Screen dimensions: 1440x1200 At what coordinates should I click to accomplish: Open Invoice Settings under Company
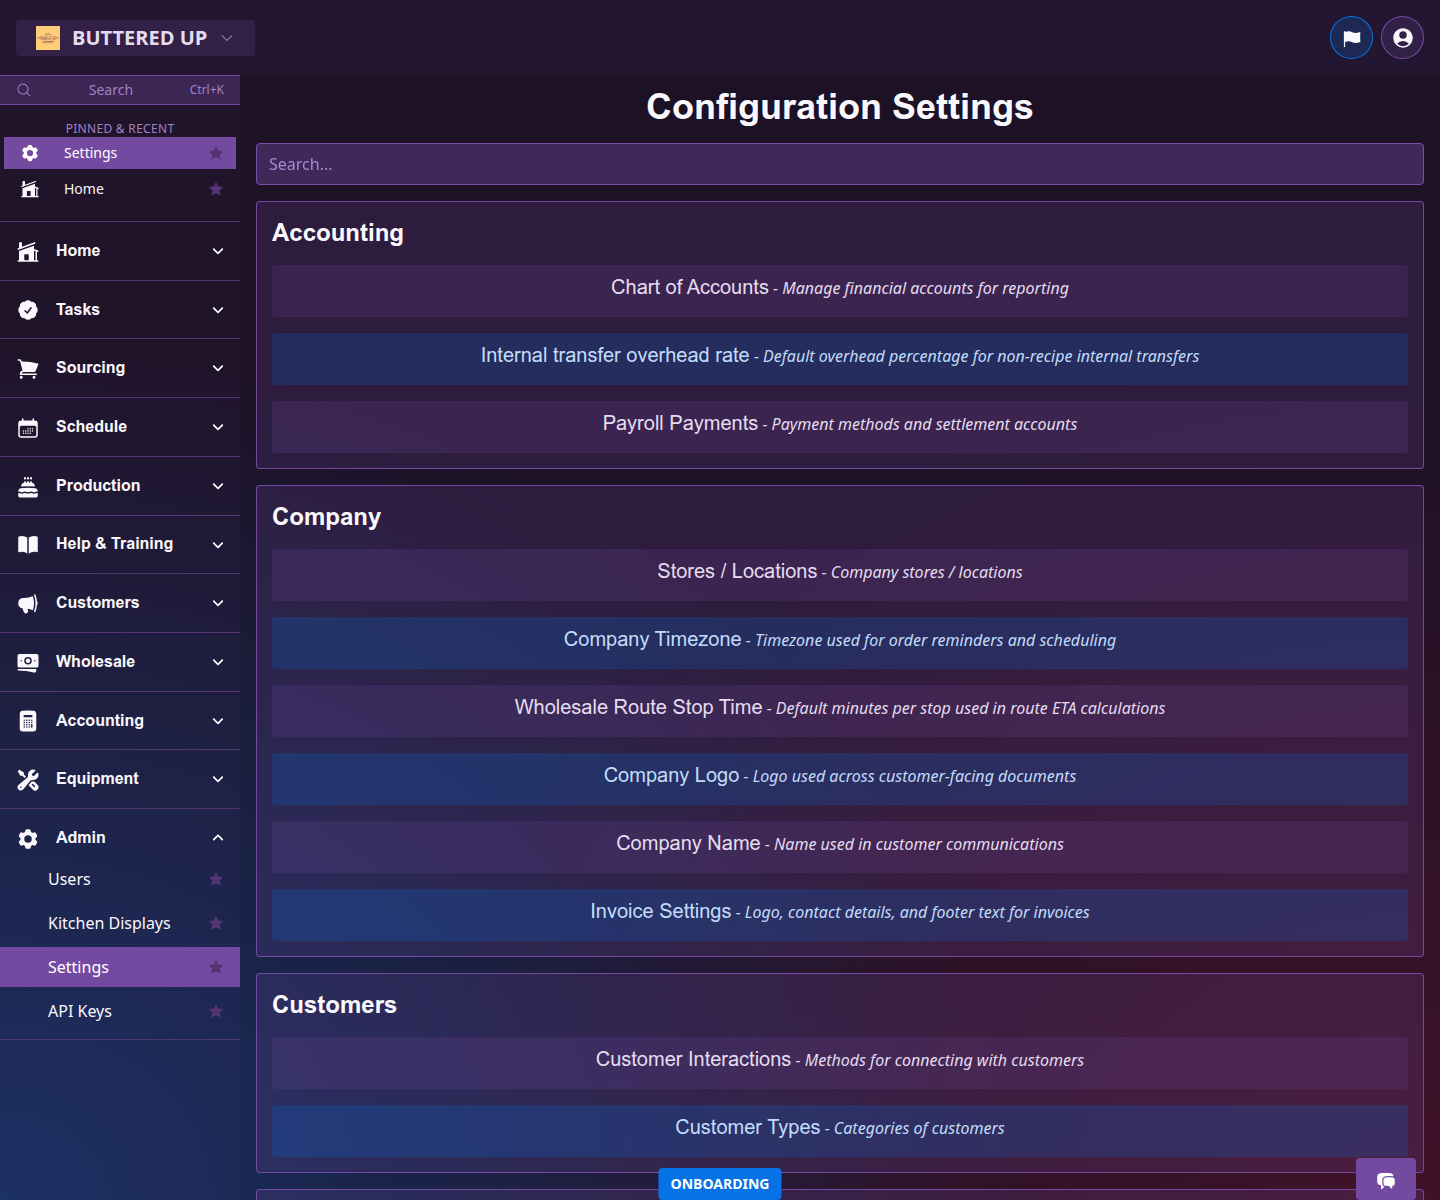[x=840, y=914]
